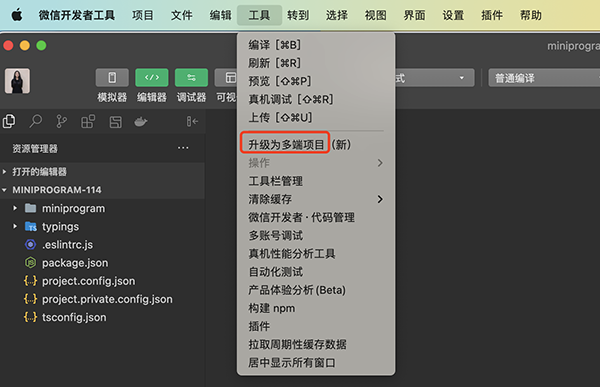Toggle the 调试器 debugger panel button
600x387 pixels.
click(x=191, y=78)
